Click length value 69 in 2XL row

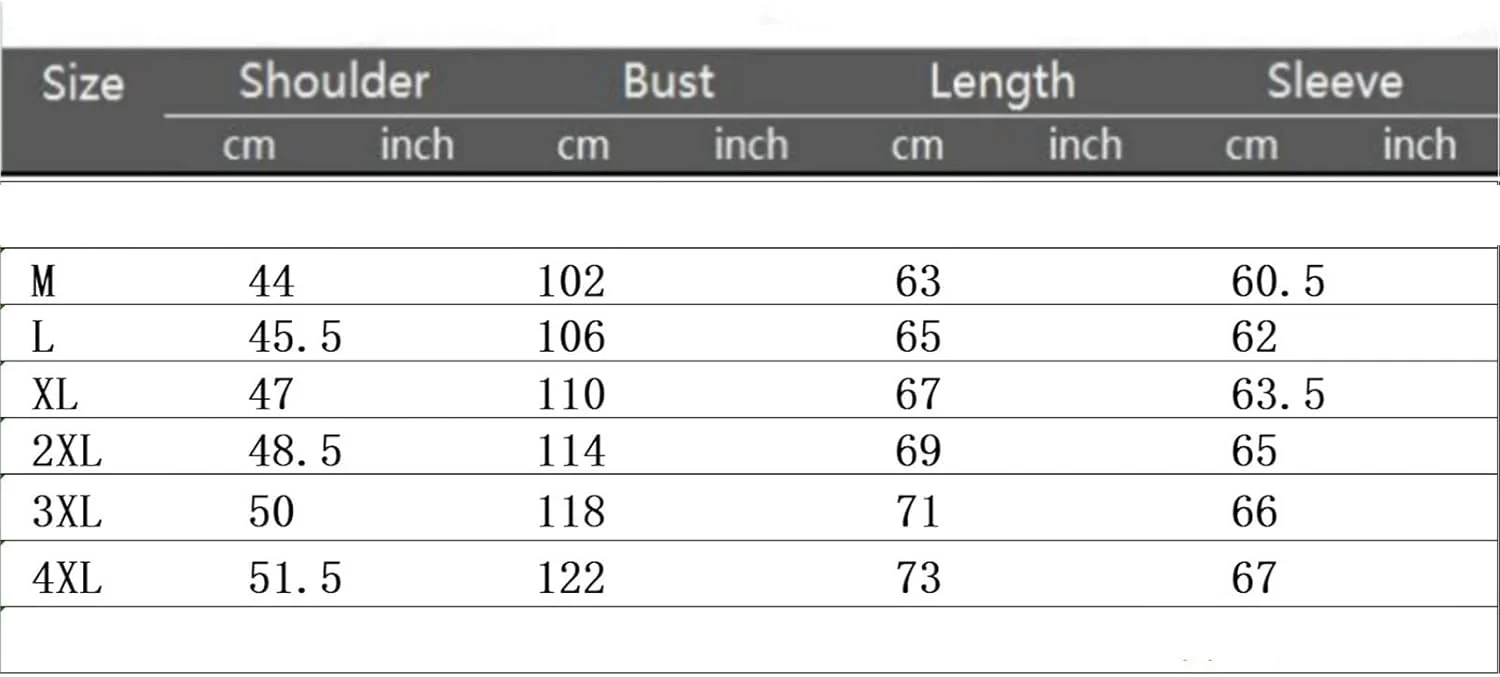pos(918,453)
